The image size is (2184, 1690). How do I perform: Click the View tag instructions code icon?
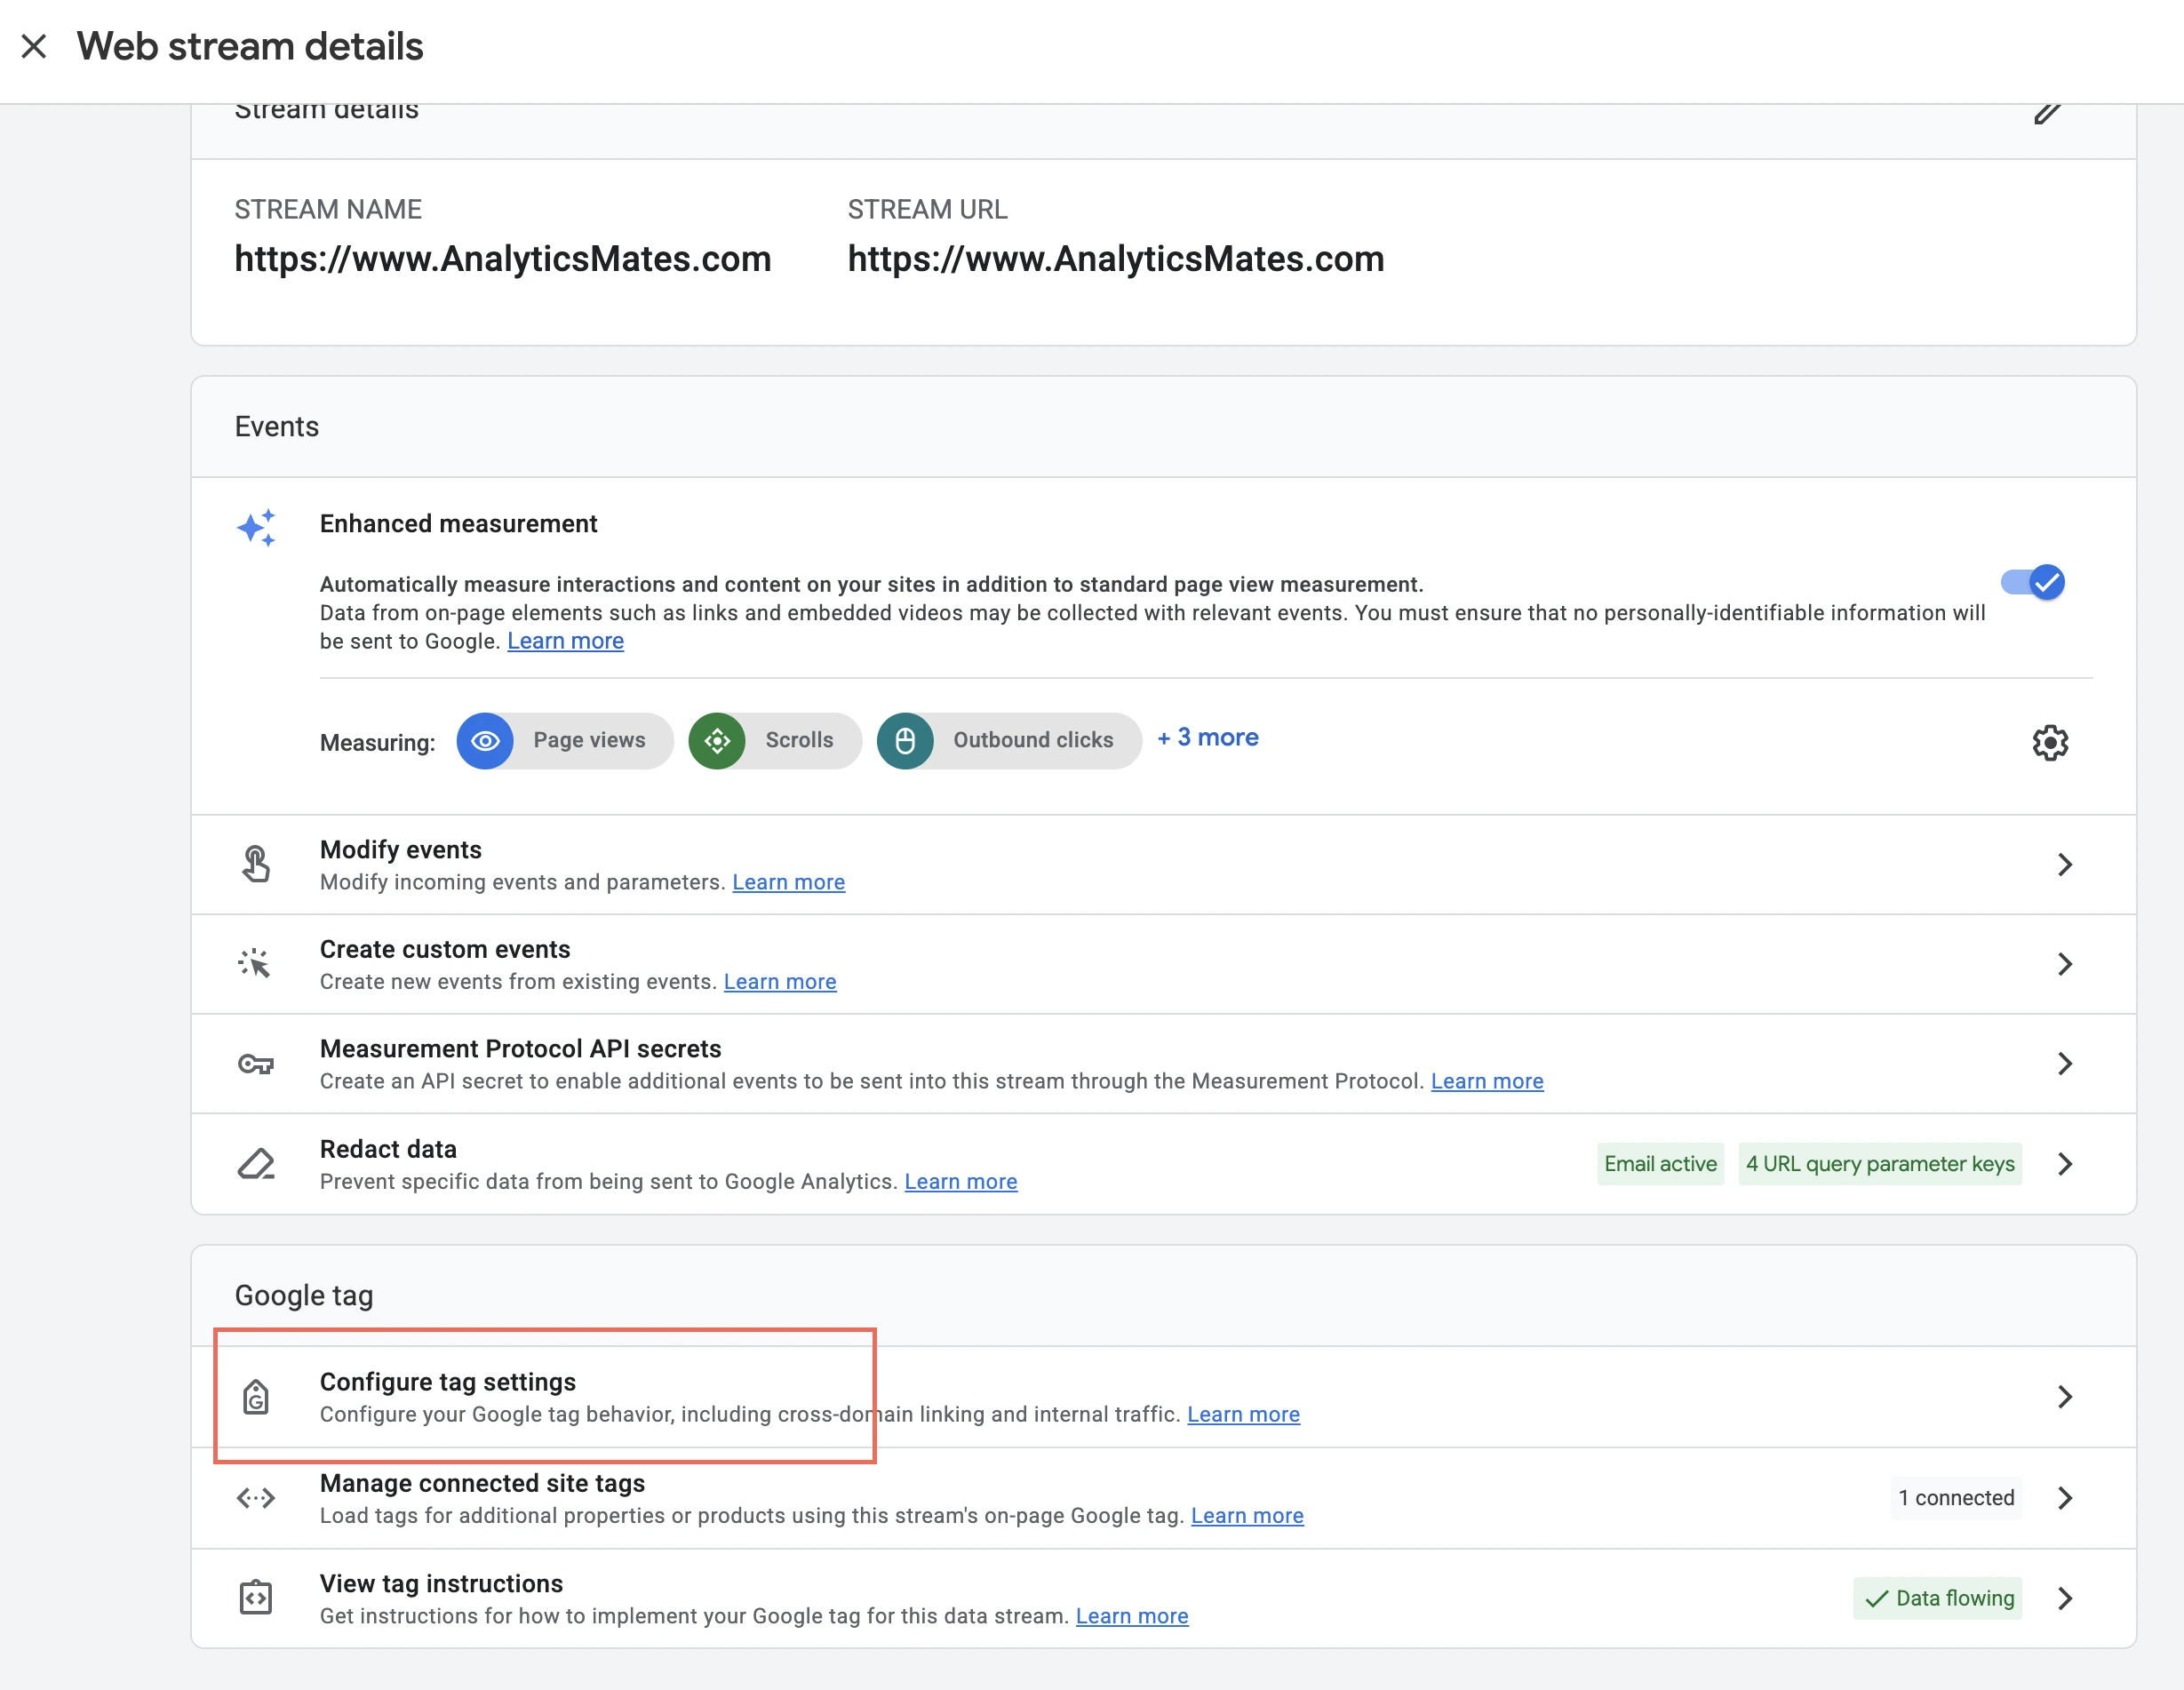(256, 1598)
